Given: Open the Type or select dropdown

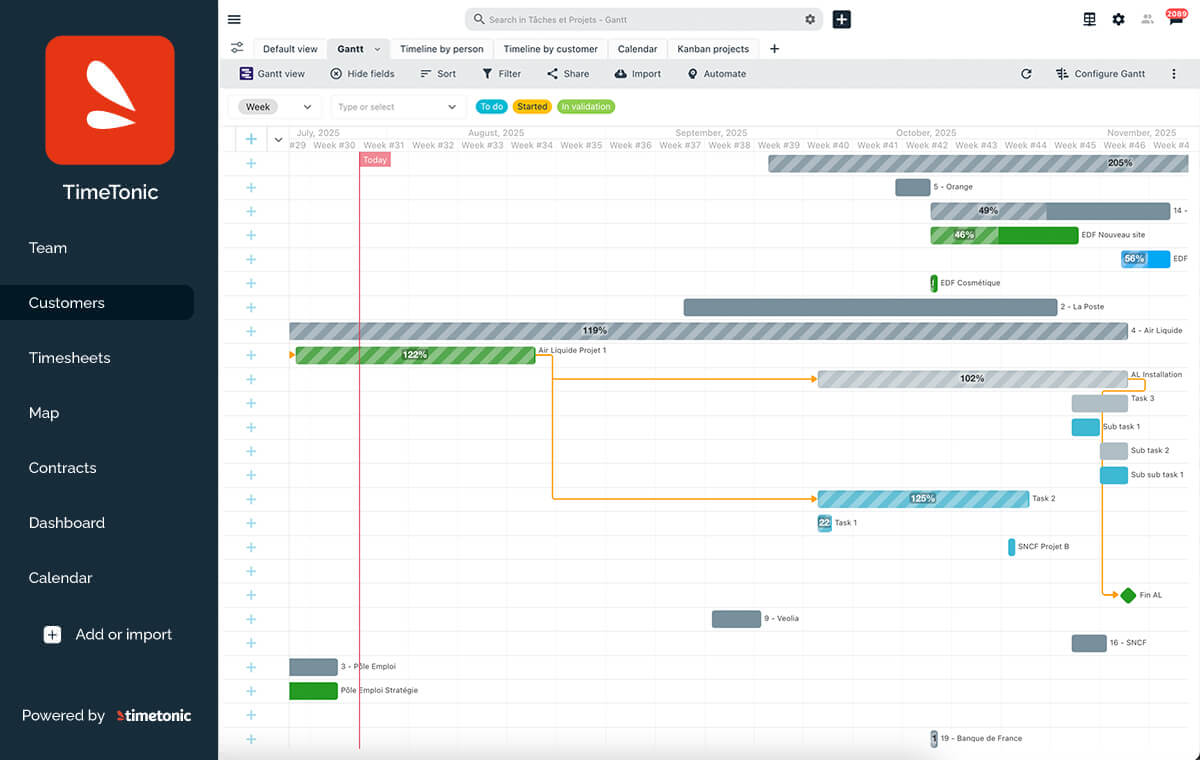Looking at the screenshot, I should point(398,107).
